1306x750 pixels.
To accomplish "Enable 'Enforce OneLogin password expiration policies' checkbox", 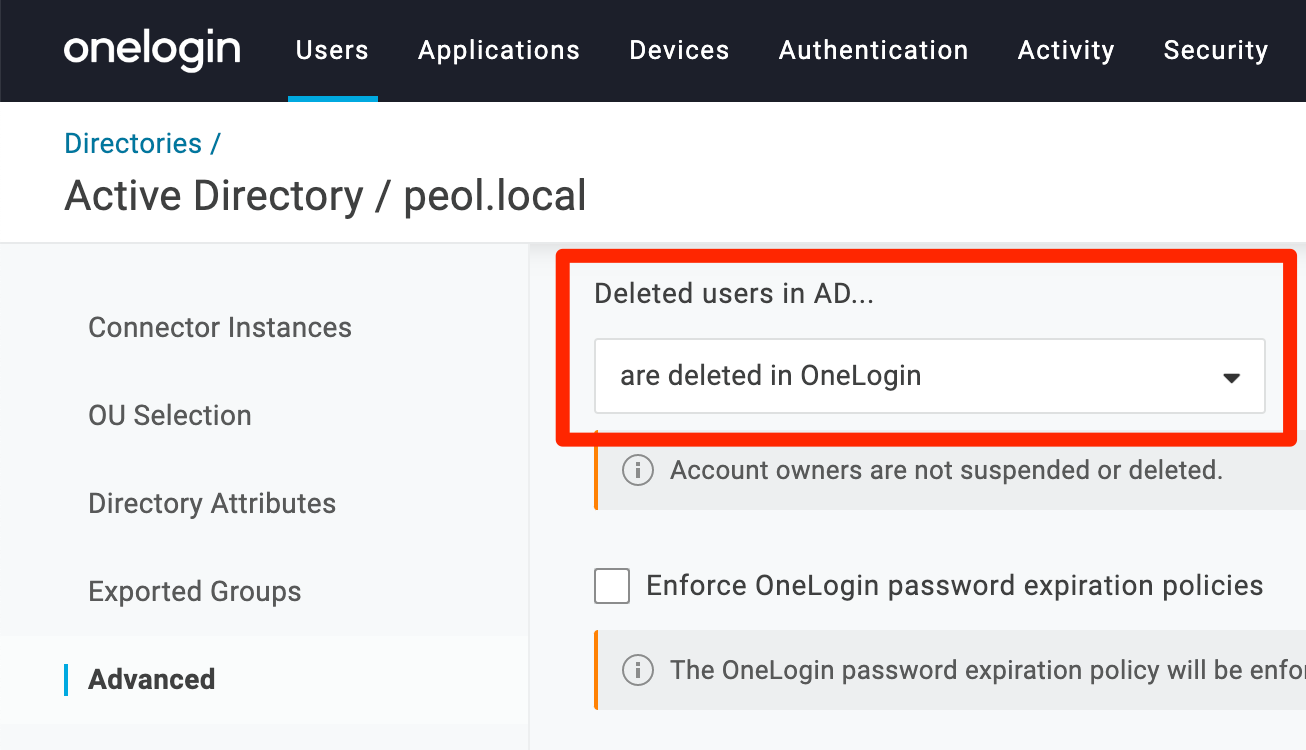I will (x=612, y=585).
